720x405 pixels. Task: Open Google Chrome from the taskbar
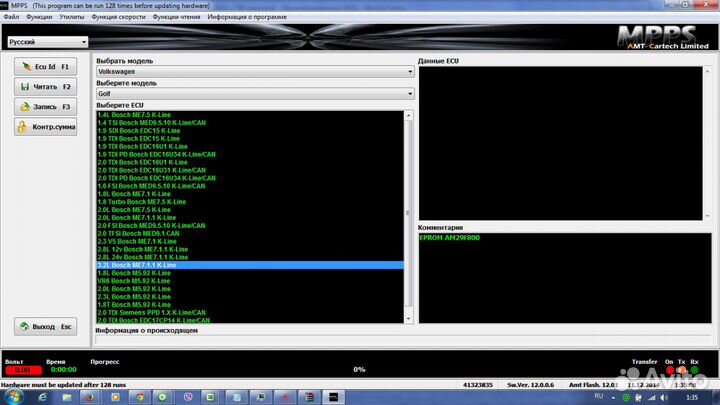pos(140,397)
